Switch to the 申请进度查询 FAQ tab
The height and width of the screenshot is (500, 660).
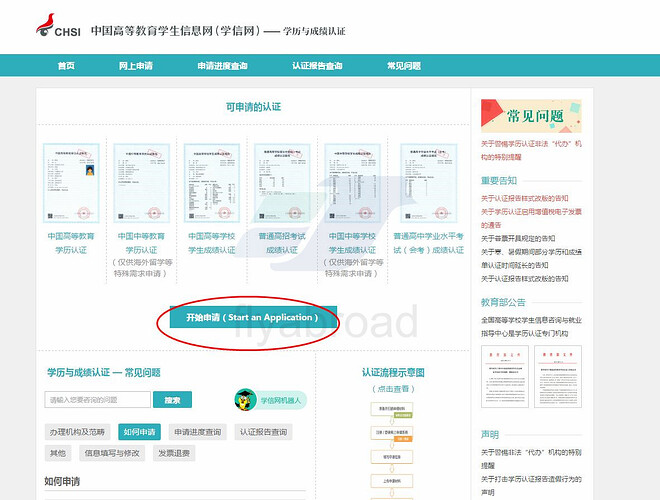click(x=197, y=432)
